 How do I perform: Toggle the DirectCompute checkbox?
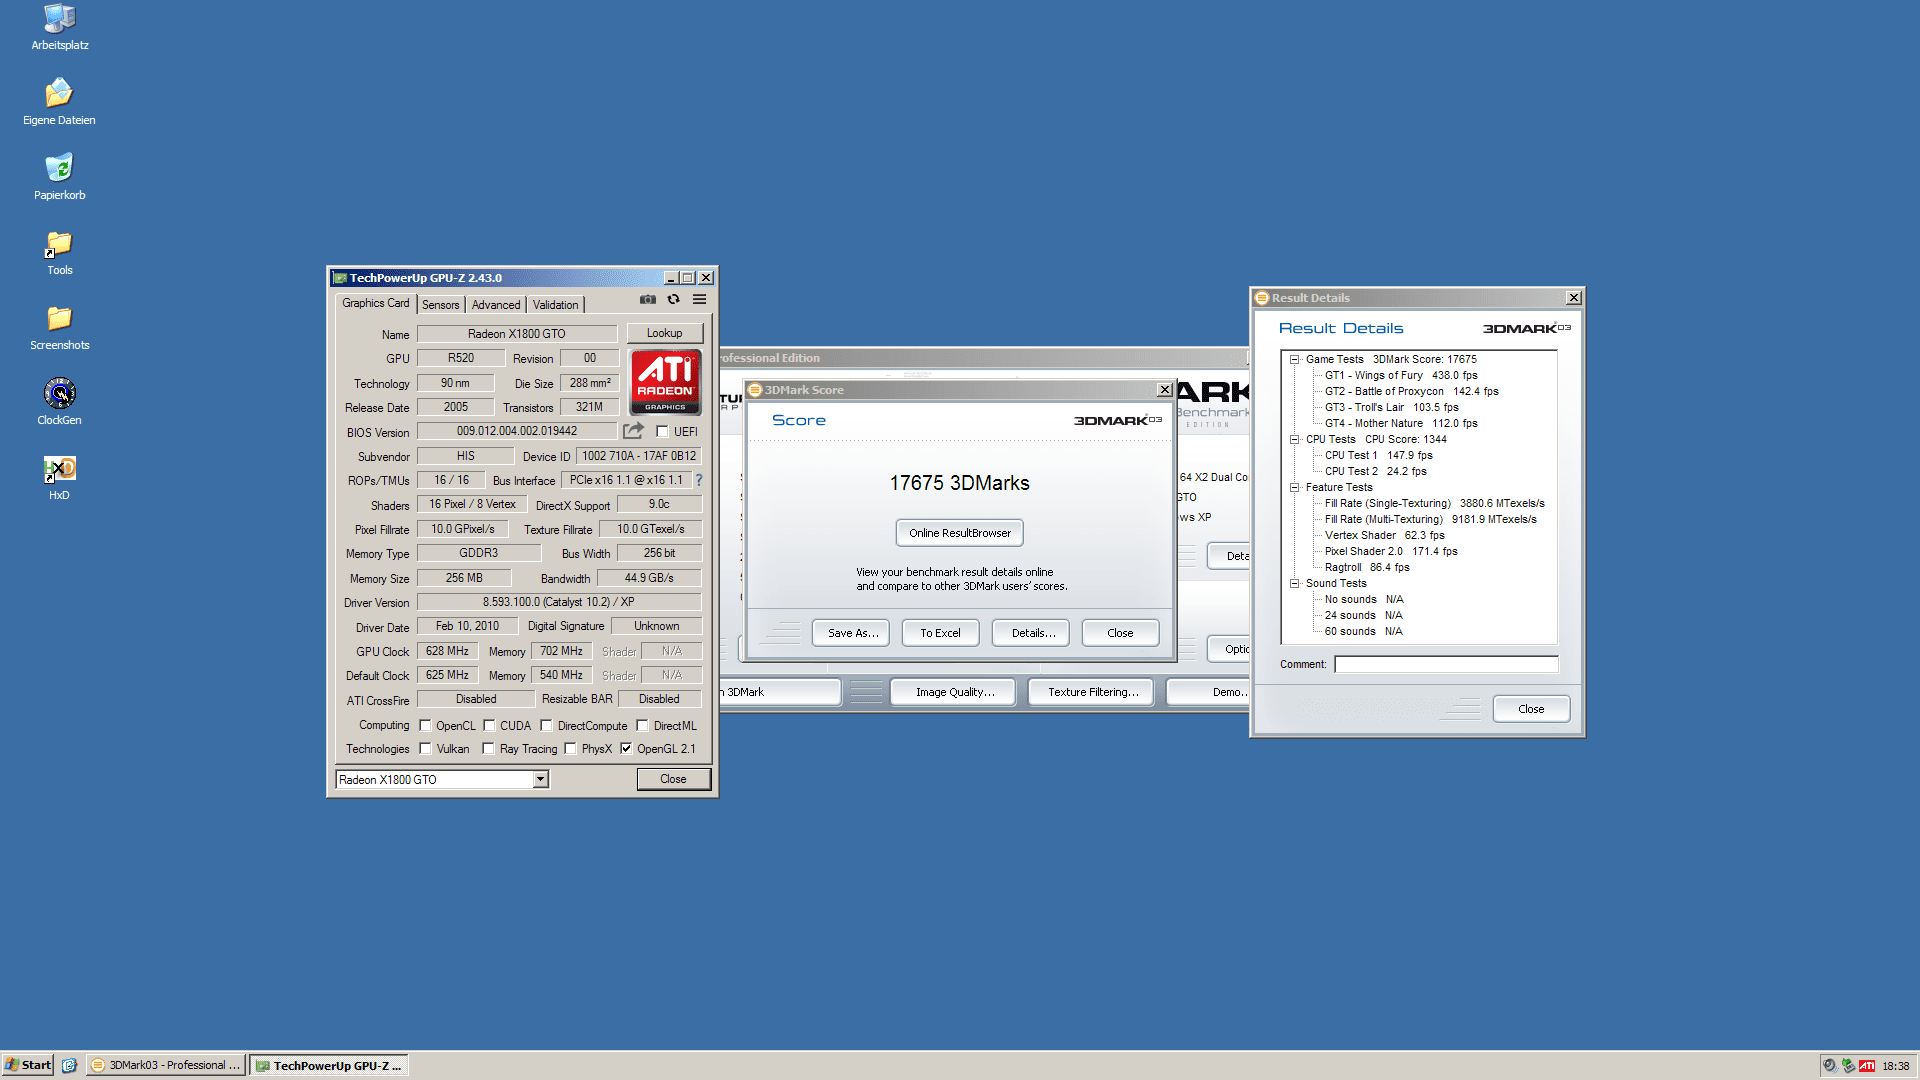[546, 726]
